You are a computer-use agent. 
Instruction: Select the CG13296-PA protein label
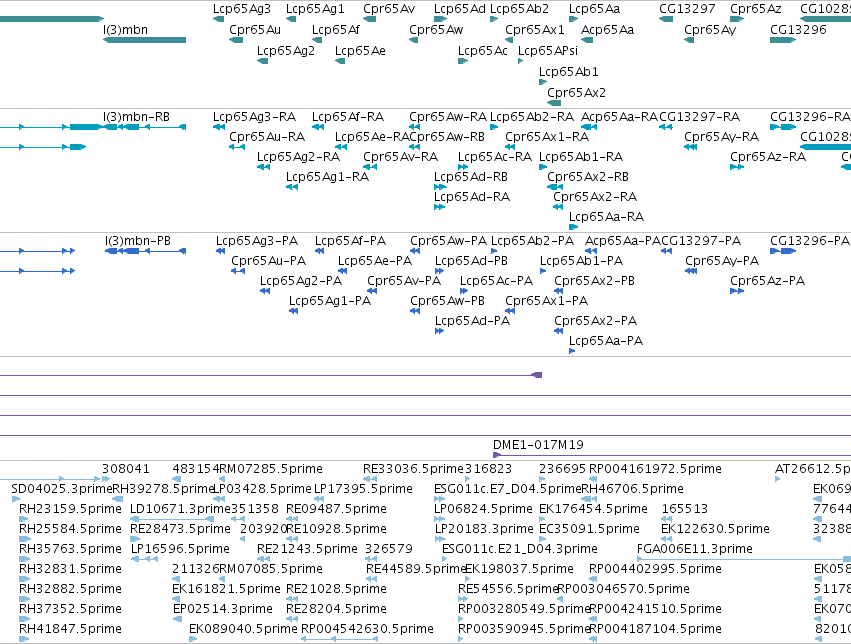810,241
